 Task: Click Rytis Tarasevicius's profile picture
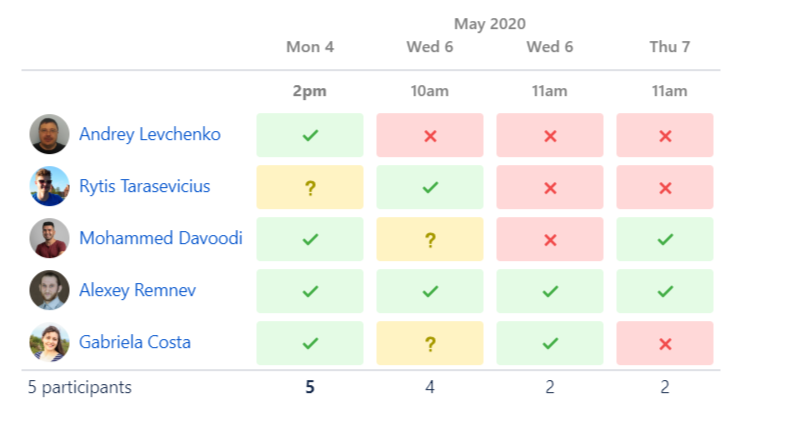point(49,186)
